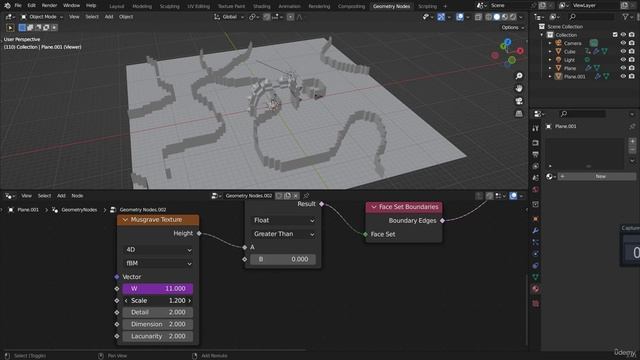Toggle camera view gizmo icon
This screenshot has height=360, width=640.
519,101
